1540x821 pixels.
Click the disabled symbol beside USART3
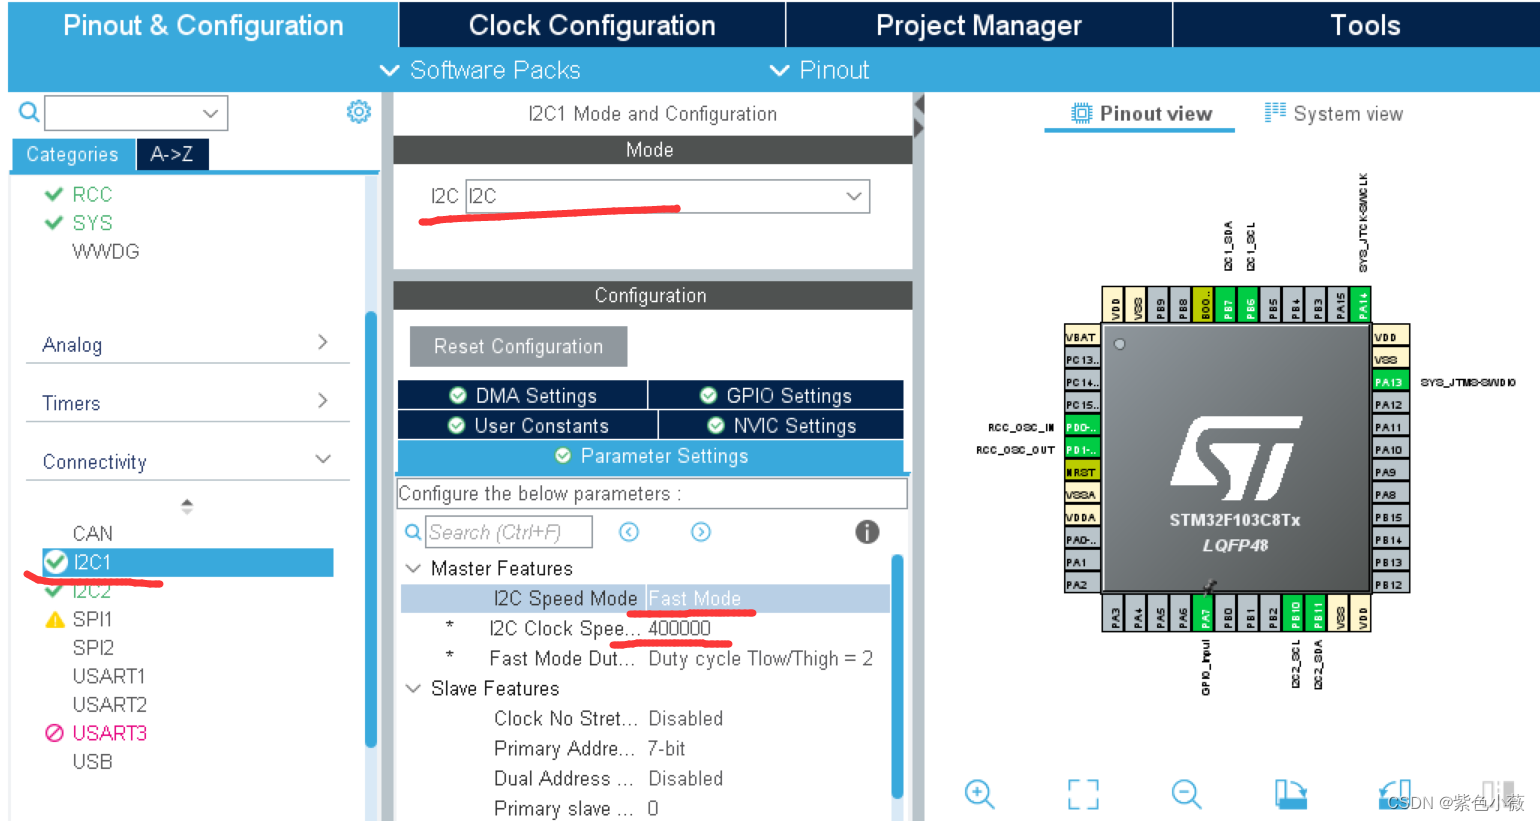tap(55, 733)
